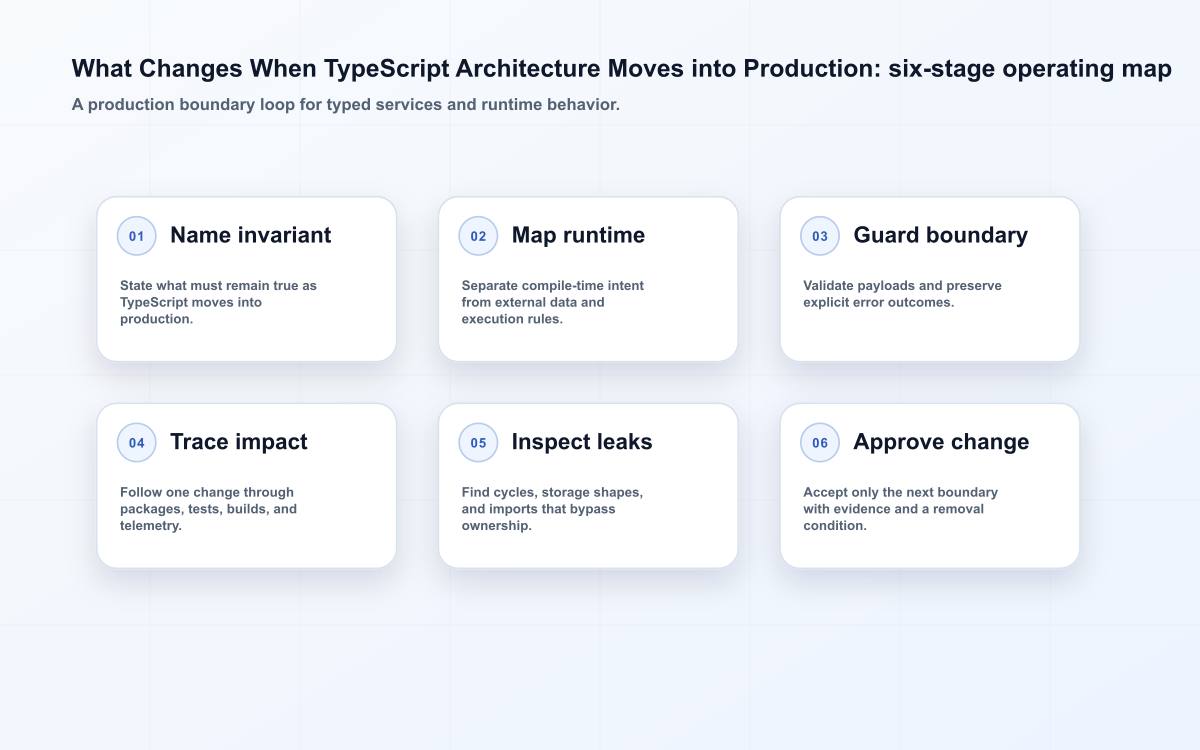The height and width of the screenshot is (750, 1200).
Task: Select the 'Guard boundary' card heading
Action: point(940,235)
